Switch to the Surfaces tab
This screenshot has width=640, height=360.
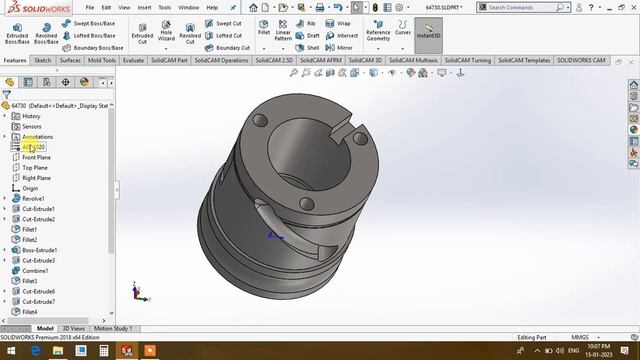pyautogui.click(x=70, y=60)
